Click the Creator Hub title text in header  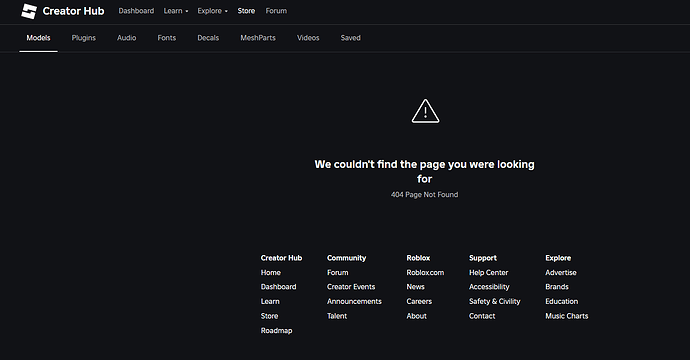tap(73, 11)
